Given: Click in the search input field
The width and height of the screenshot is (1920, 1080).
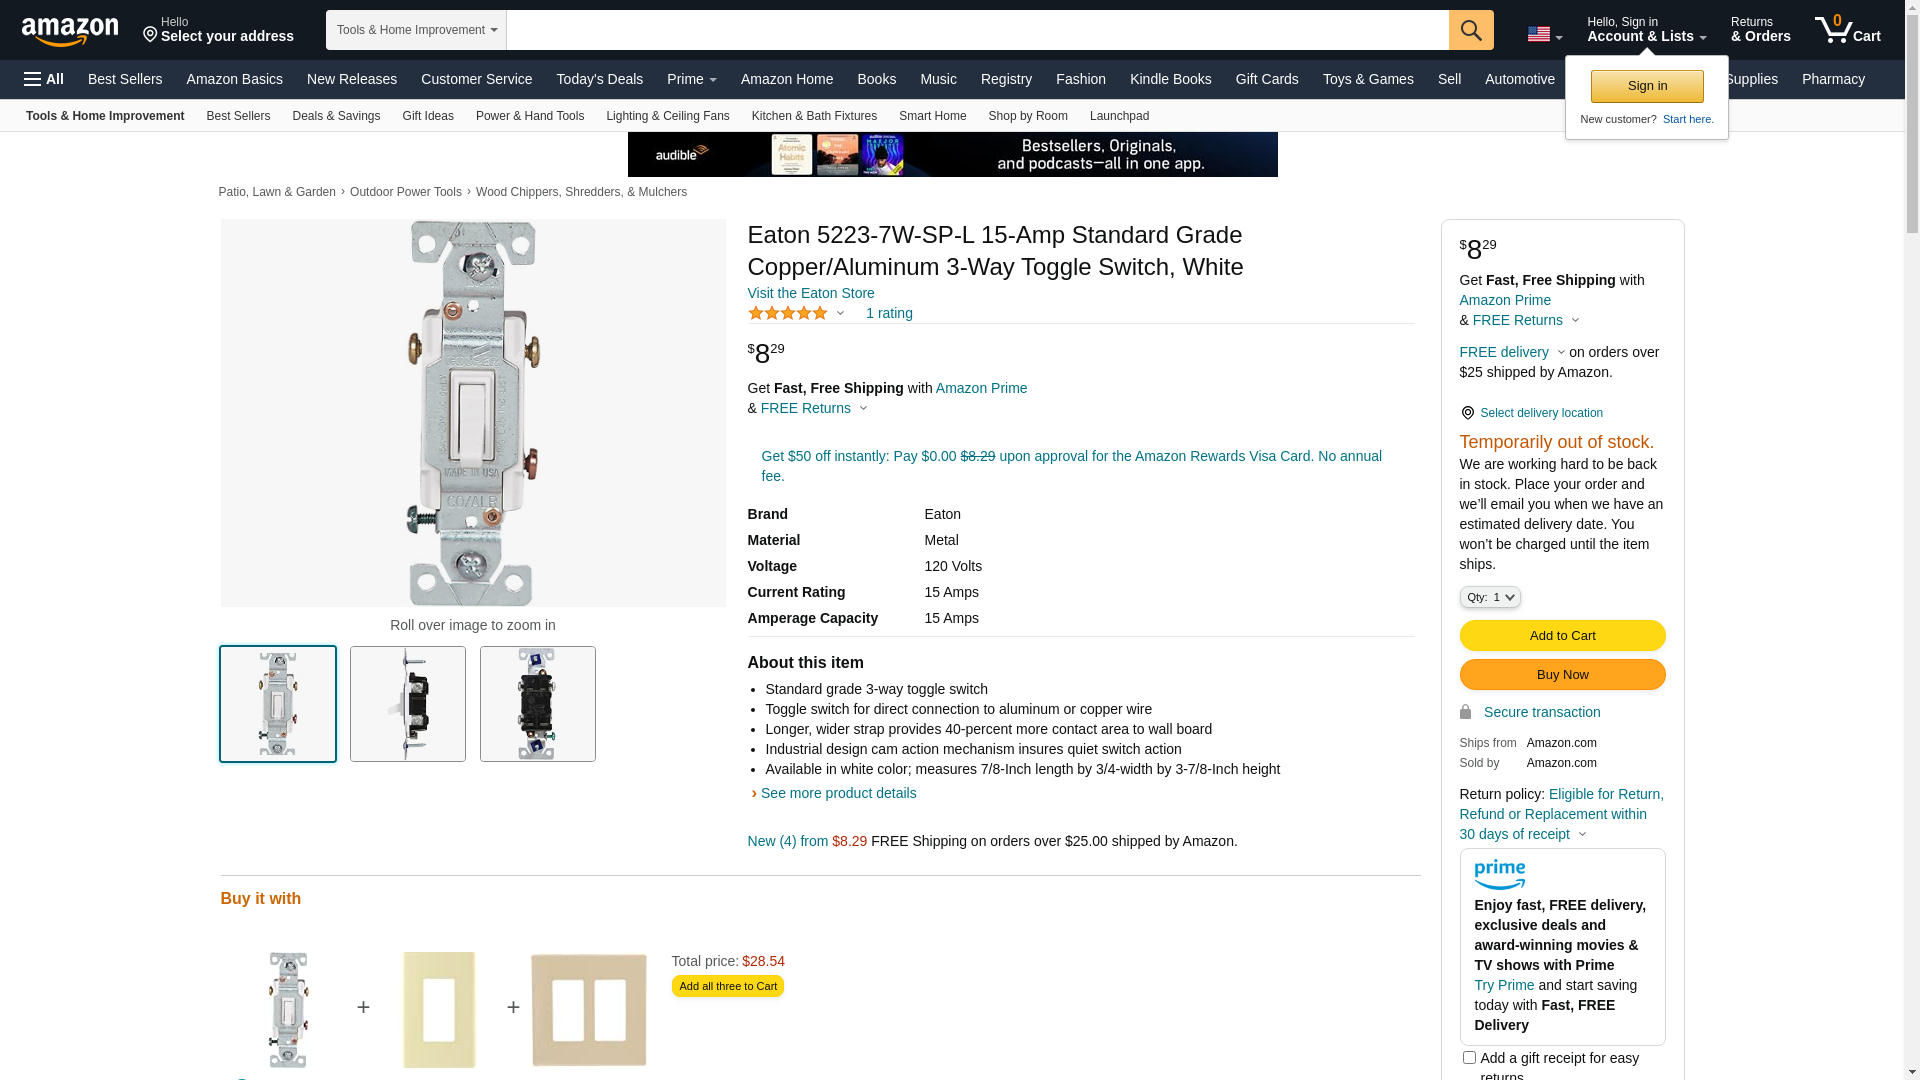Looking at the screenshot, I should point(976,30).
